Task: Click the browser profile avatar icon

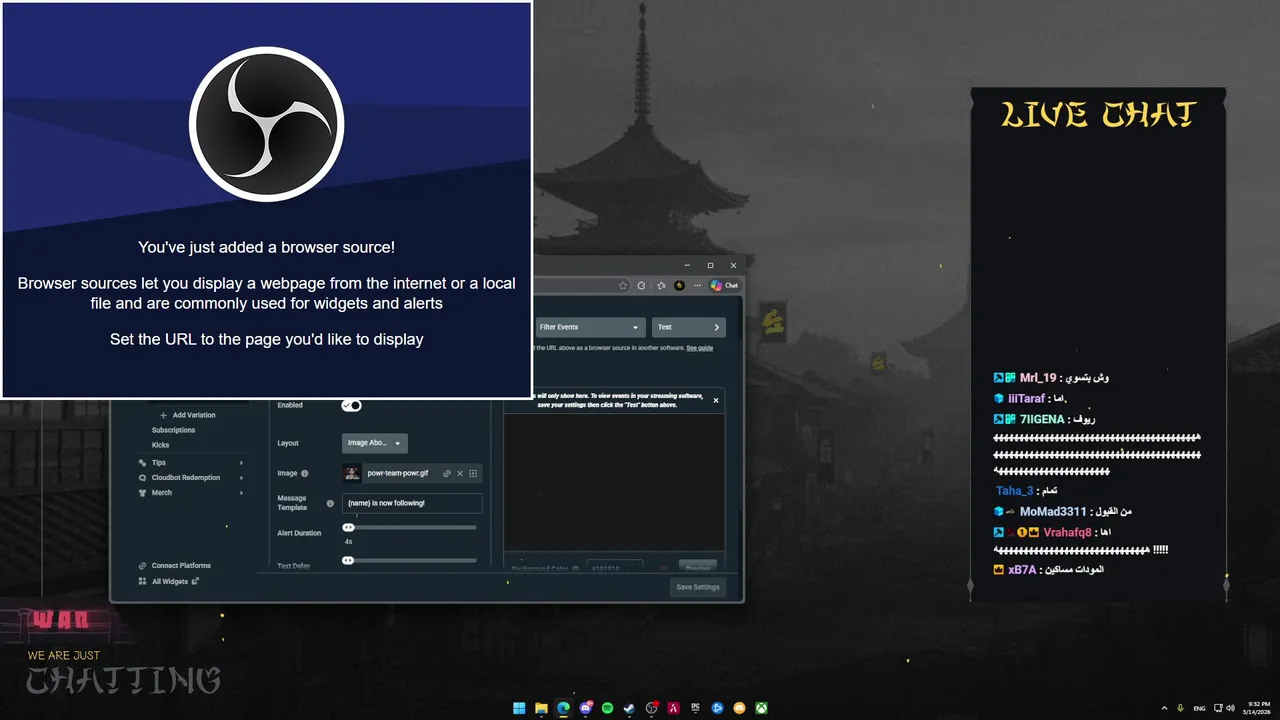Action: tap(680, 285)
